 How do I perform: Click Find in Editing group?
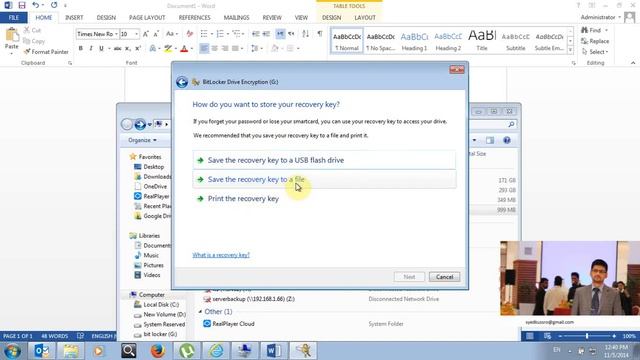click(591, 30)
